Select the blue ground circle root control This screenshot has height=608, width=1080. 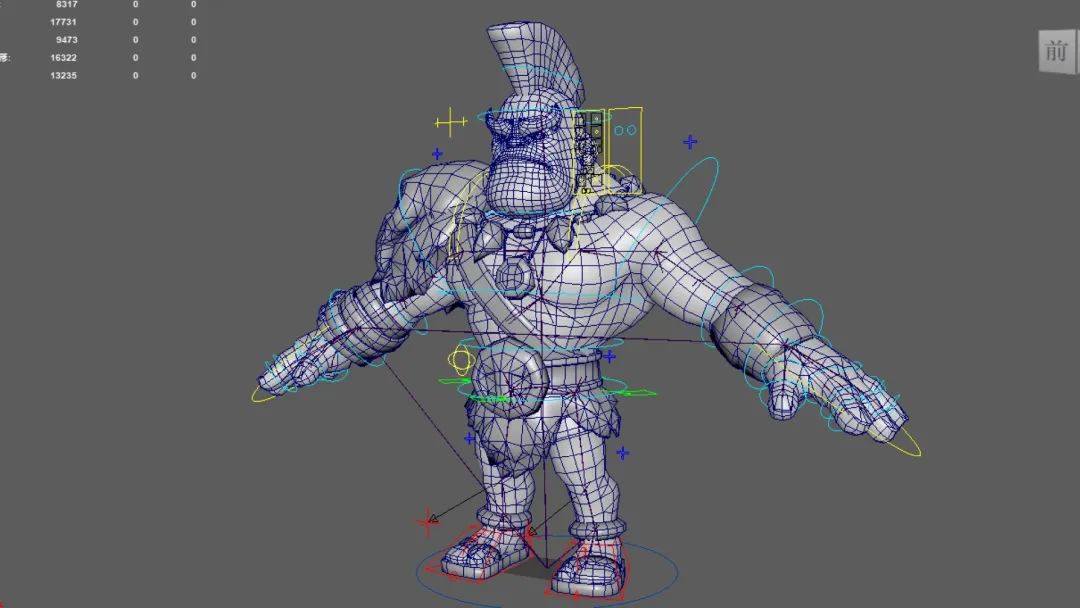pyautogui.click(x=547, y=573)
